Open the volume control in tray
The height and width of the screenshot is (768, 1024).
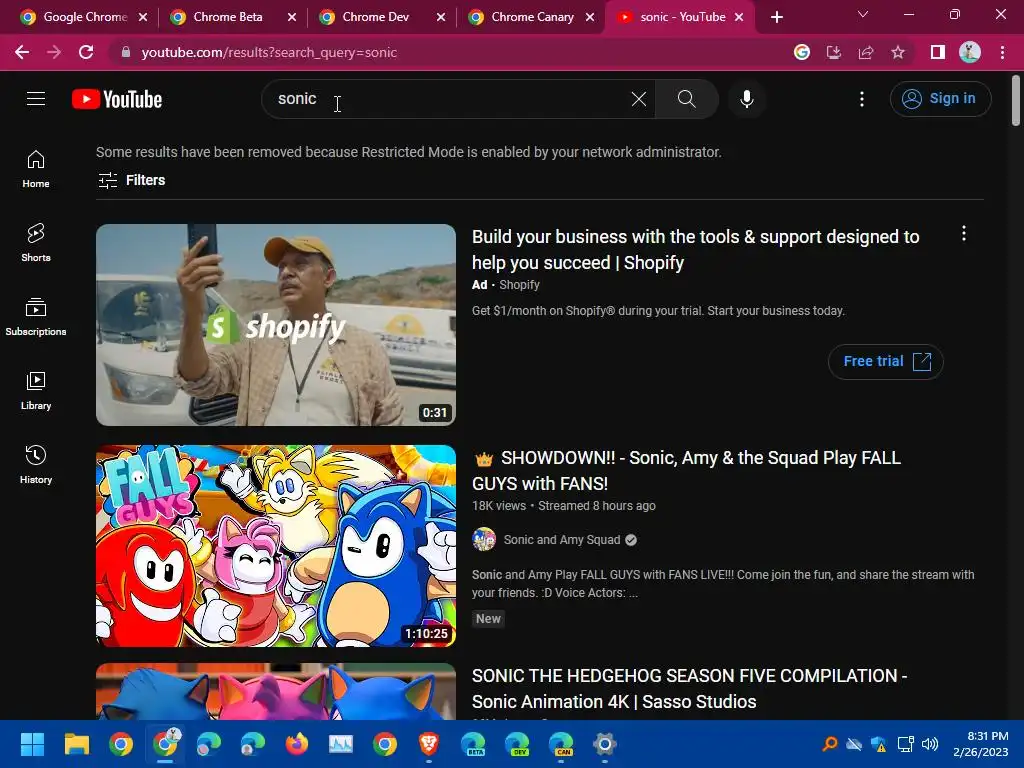(930, 744)
